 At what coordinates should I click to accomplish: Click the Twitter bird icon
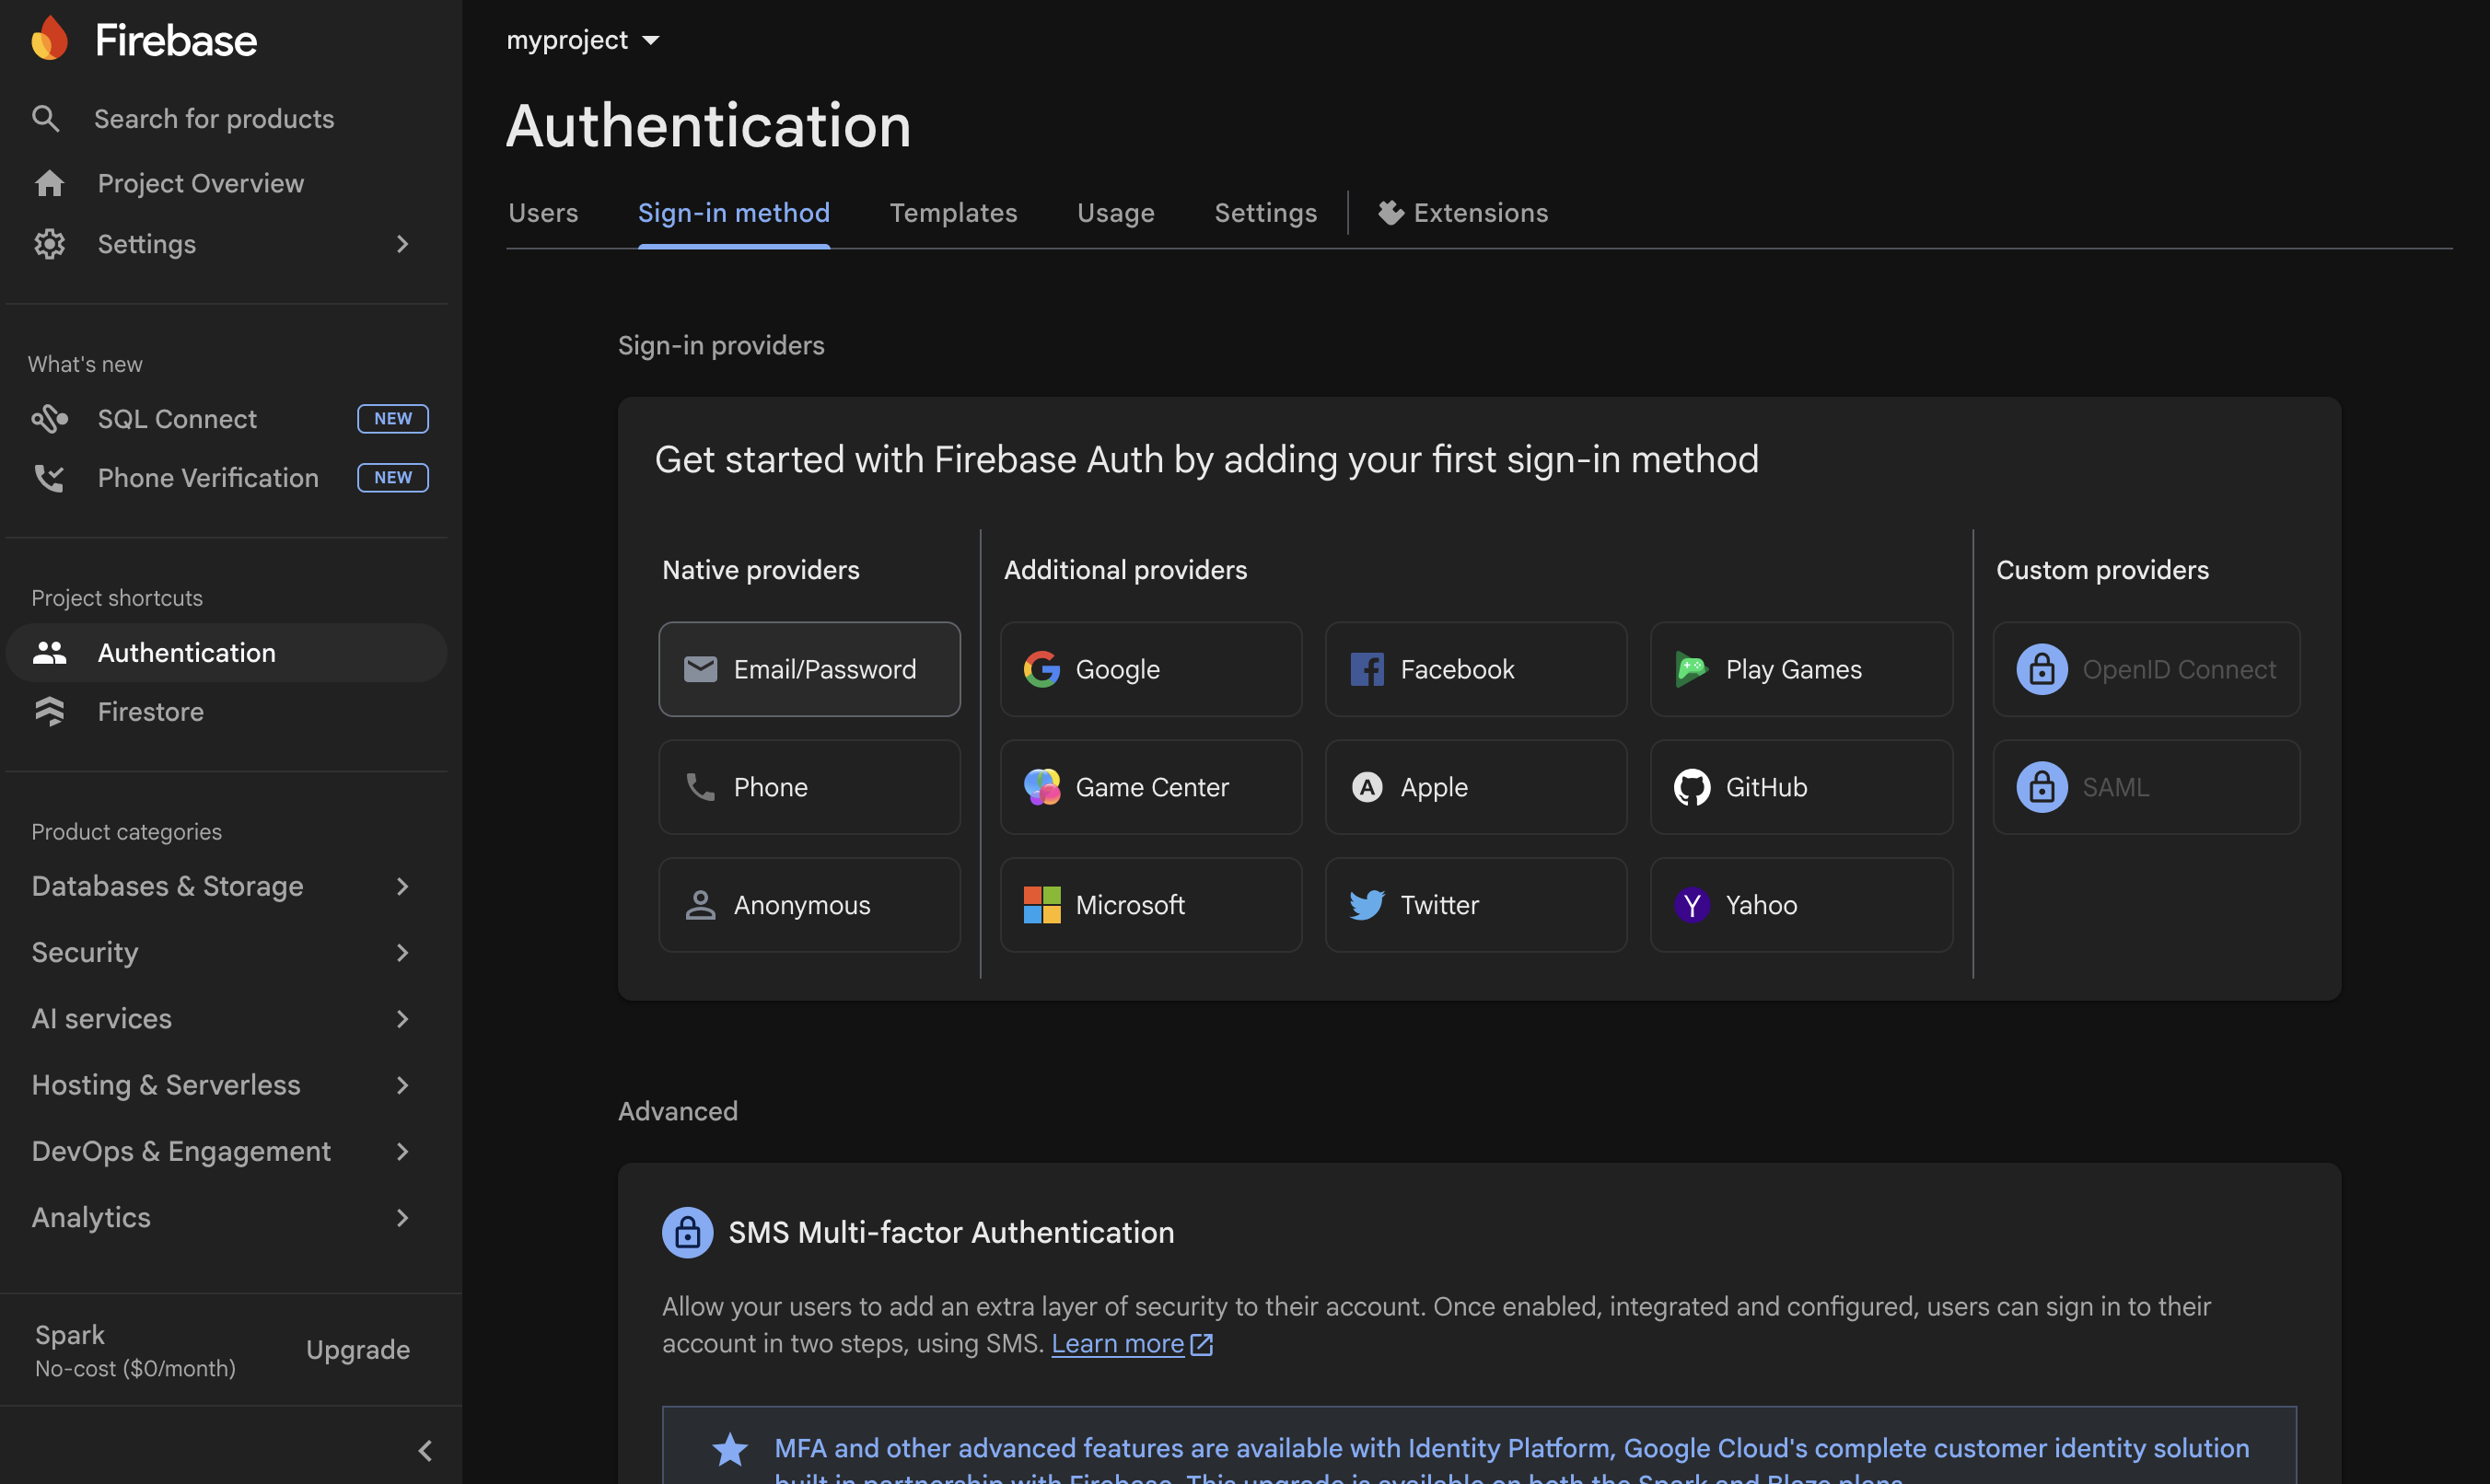1367,905
